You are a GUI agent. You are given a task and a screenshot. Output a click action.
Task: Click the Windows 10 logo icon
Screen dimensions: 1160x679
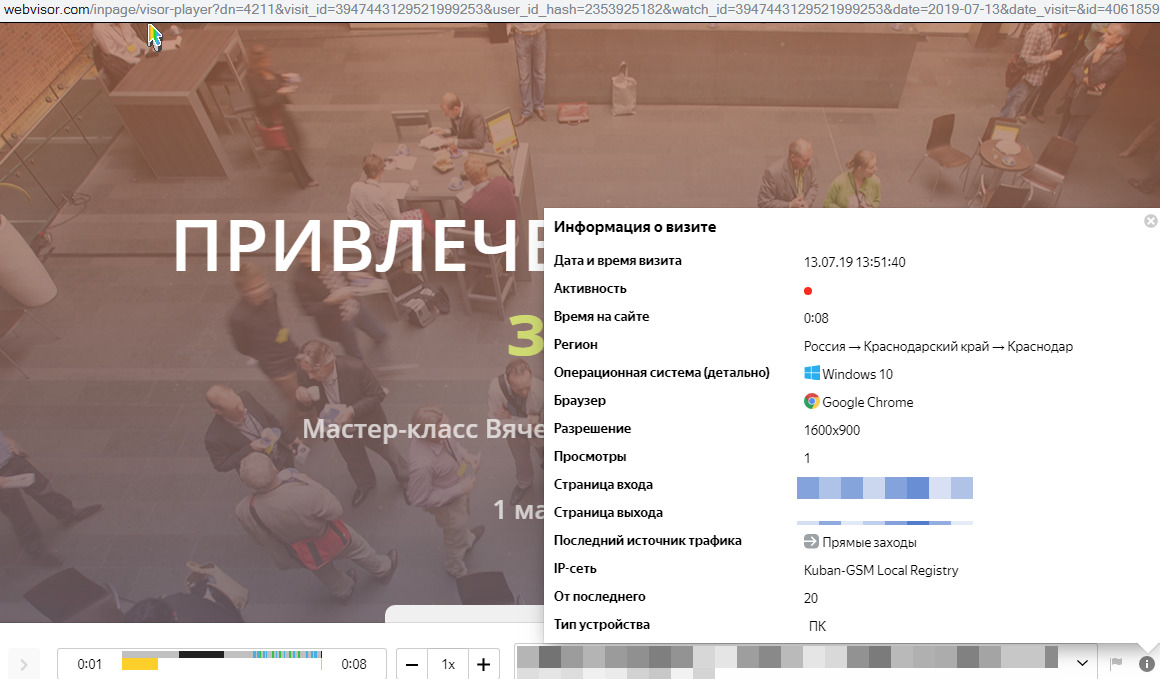tap(812, 373)
